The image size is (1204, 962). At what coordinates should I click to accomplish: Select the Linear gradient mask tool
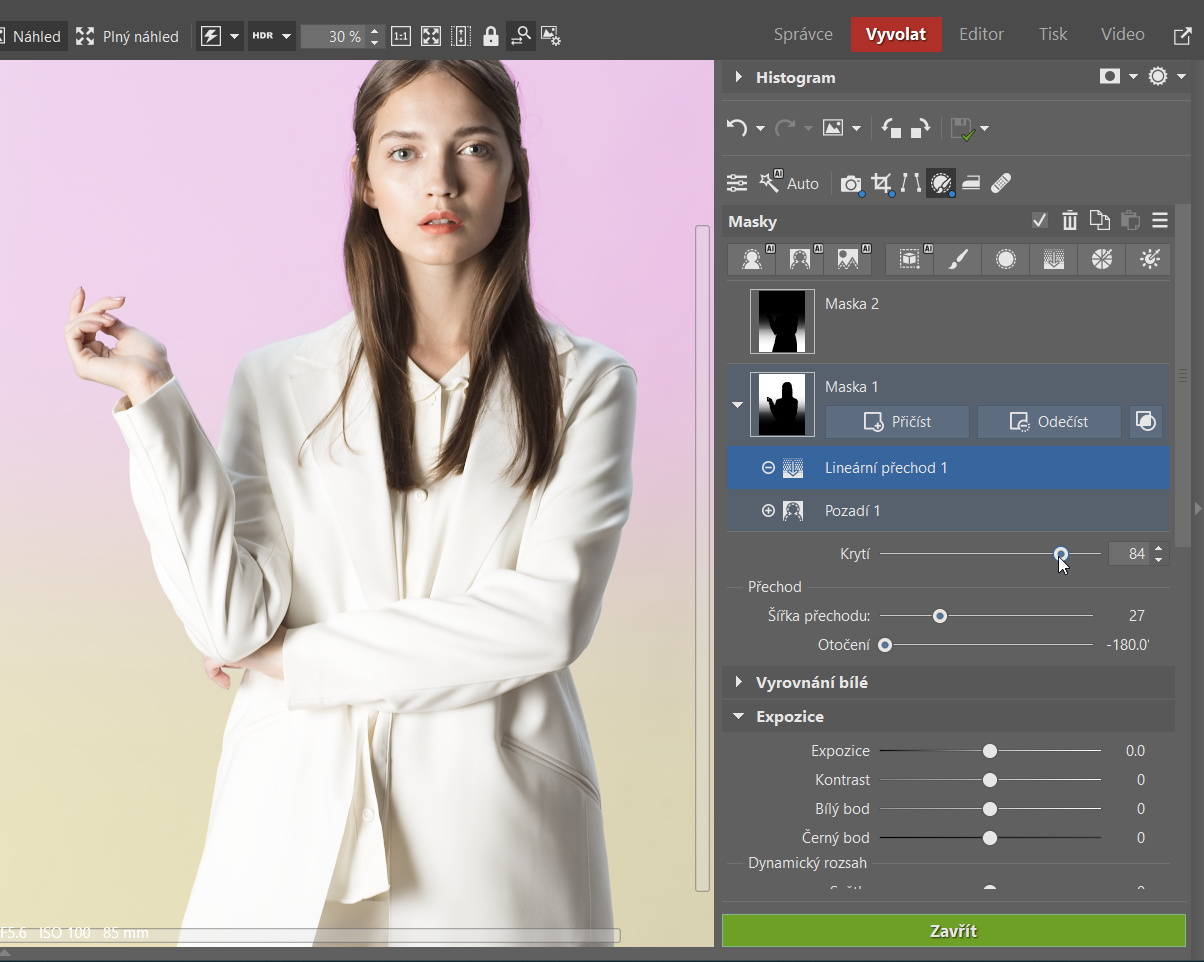click(x=1053, y=260)
